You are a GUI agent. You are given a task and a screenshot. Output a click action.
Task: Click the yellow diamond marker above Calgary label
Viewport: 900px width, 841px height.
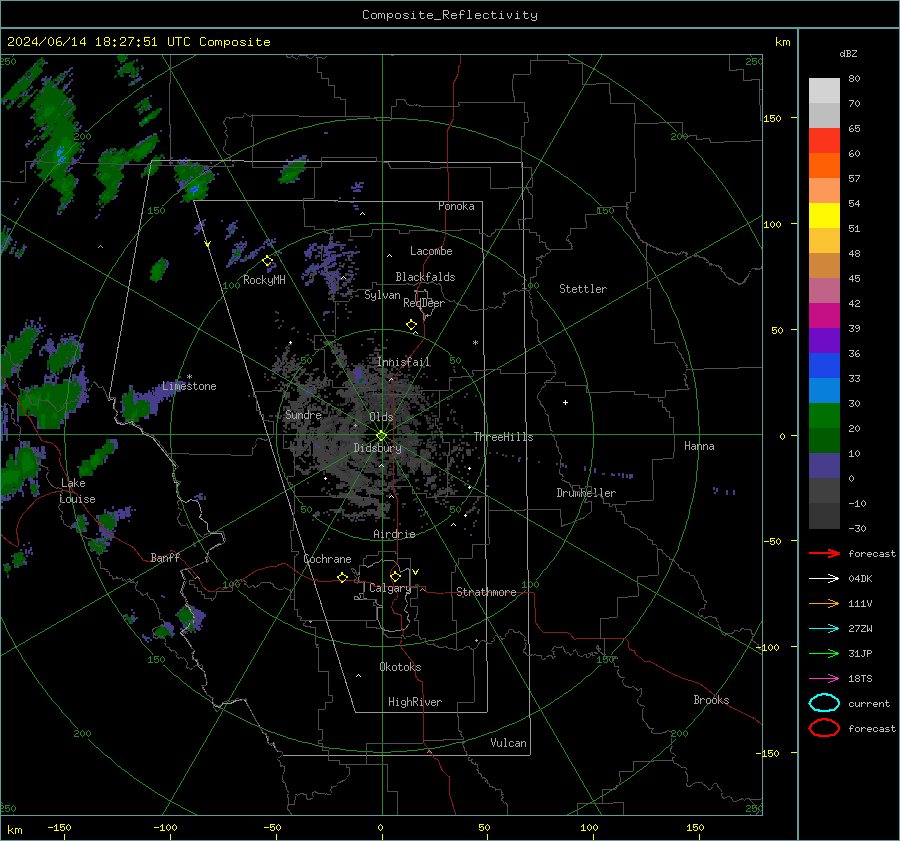click(x=395, y=576)
